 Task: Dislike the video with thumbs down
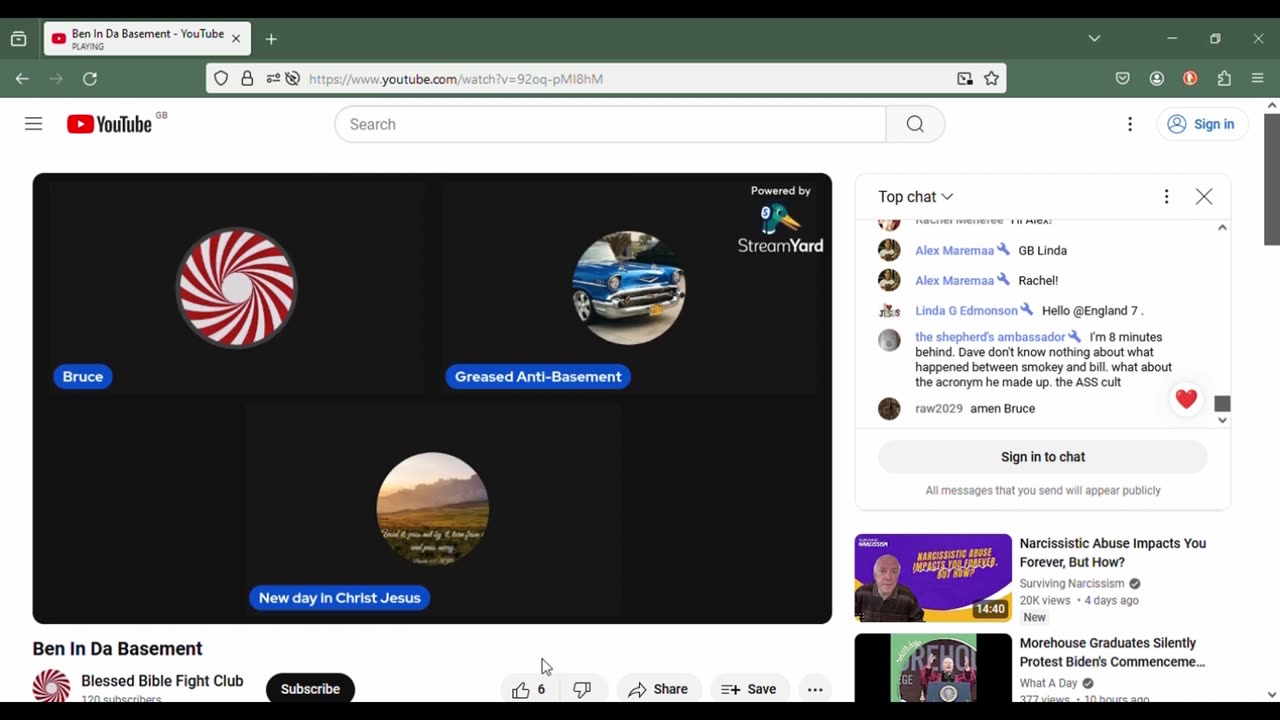tap(582, 689)
